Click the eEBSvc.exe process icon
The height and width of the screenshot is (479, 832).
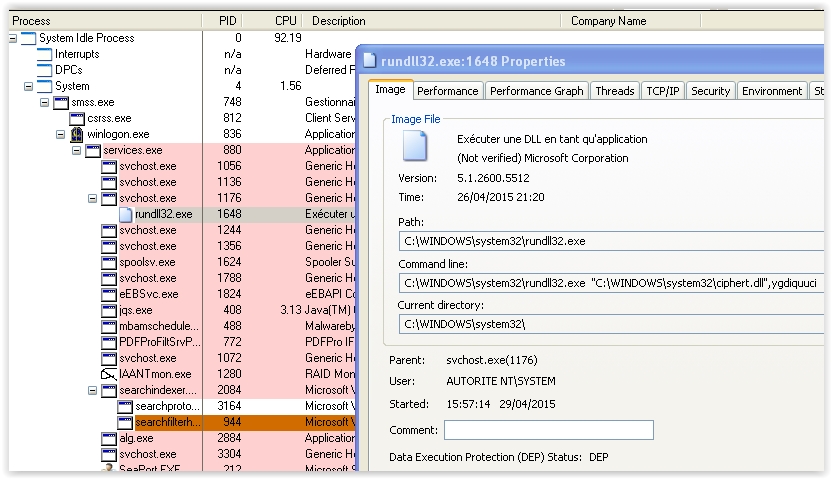[109, 294]
